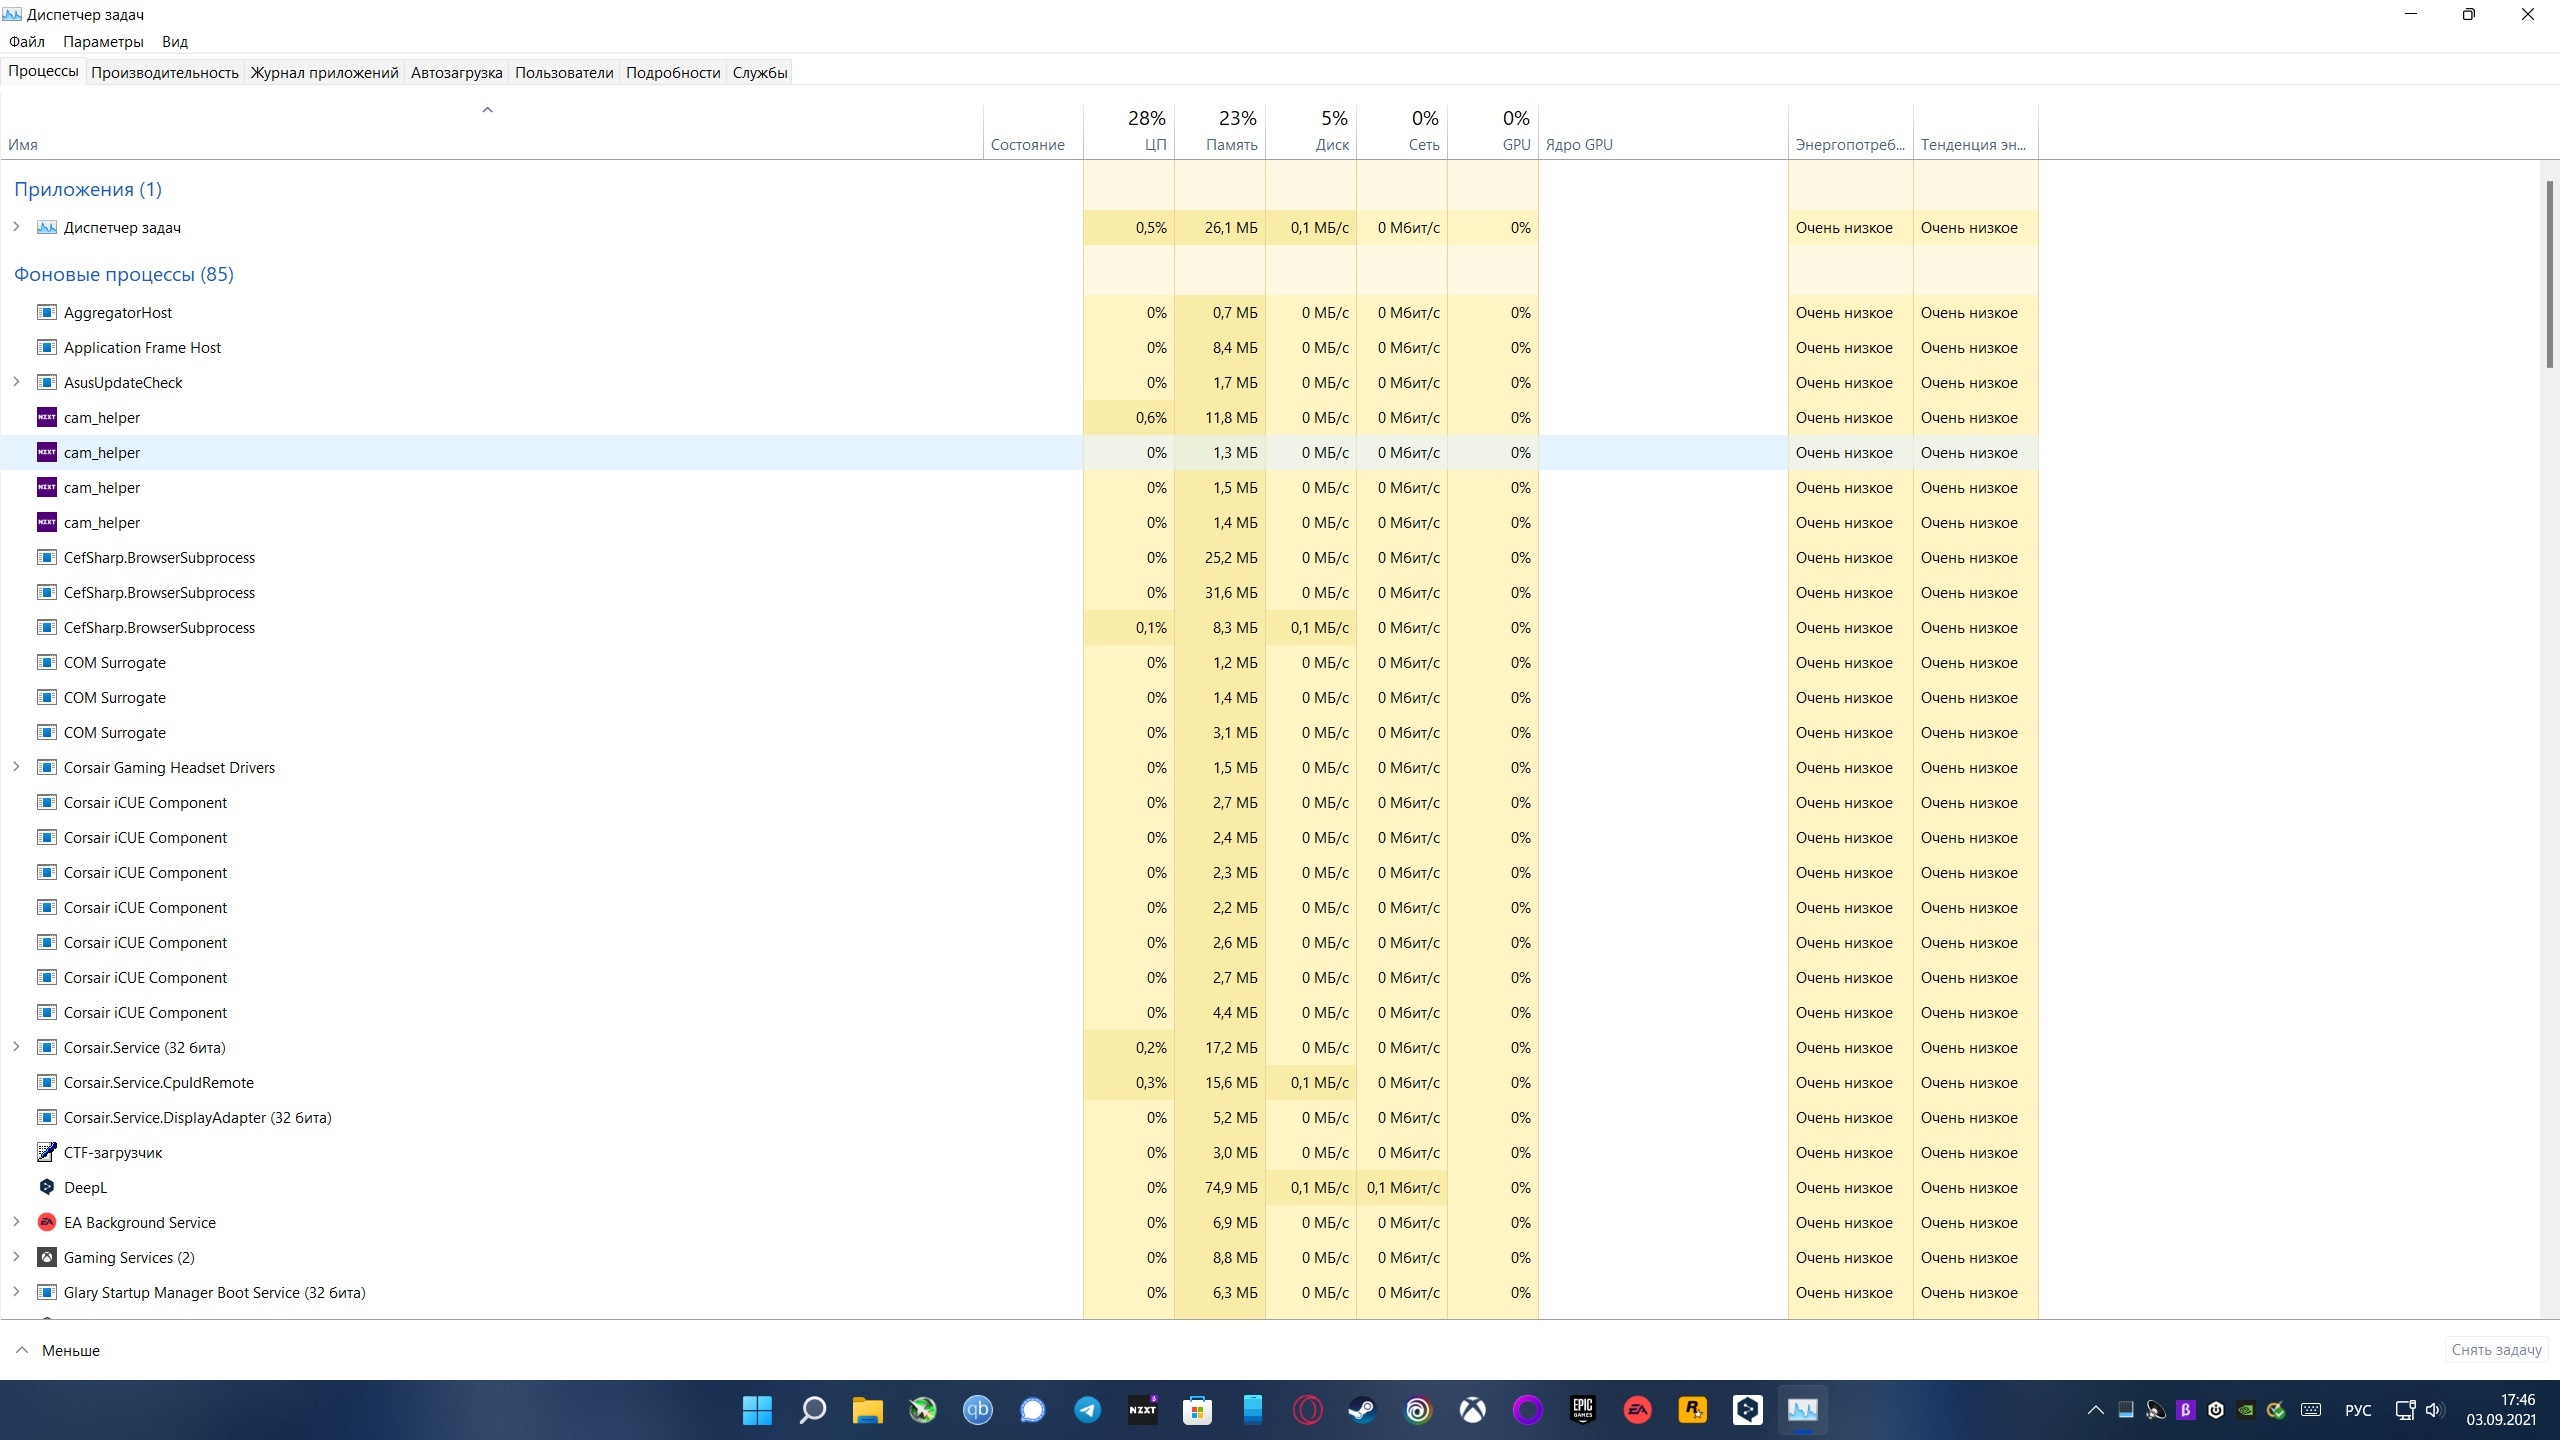Sort by Сеть column header
Viewport: 2560px width, 1440px height.
click(x=1402, y=131)
